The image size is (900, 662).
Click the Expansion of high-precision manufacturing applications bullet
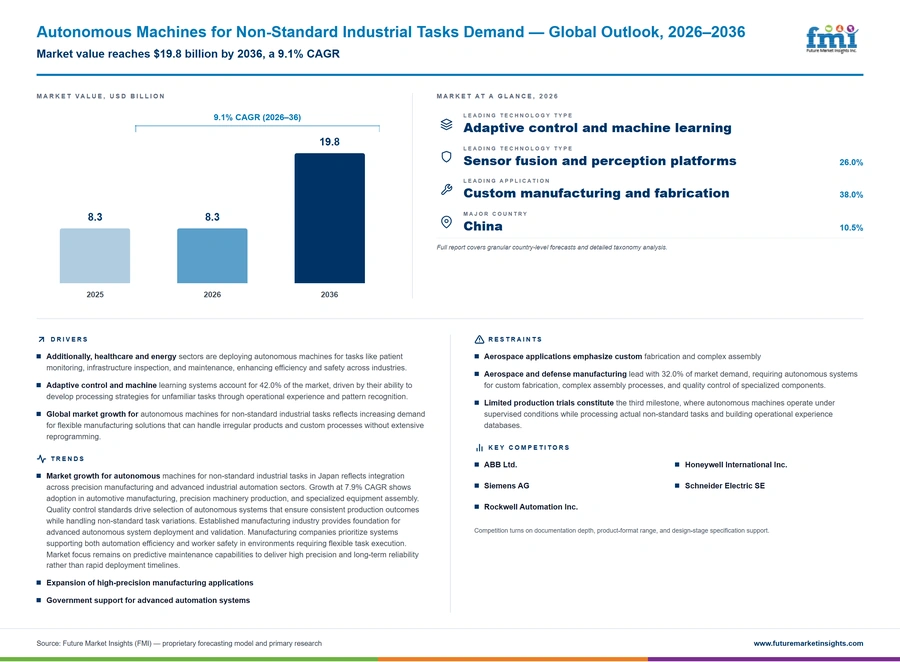coord(150,583)
